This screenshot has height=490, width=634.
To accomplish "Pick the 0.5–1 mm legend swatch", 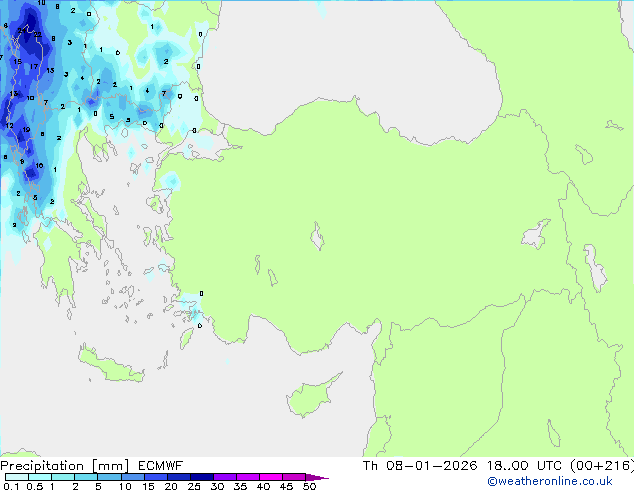I will pos(40,477).
